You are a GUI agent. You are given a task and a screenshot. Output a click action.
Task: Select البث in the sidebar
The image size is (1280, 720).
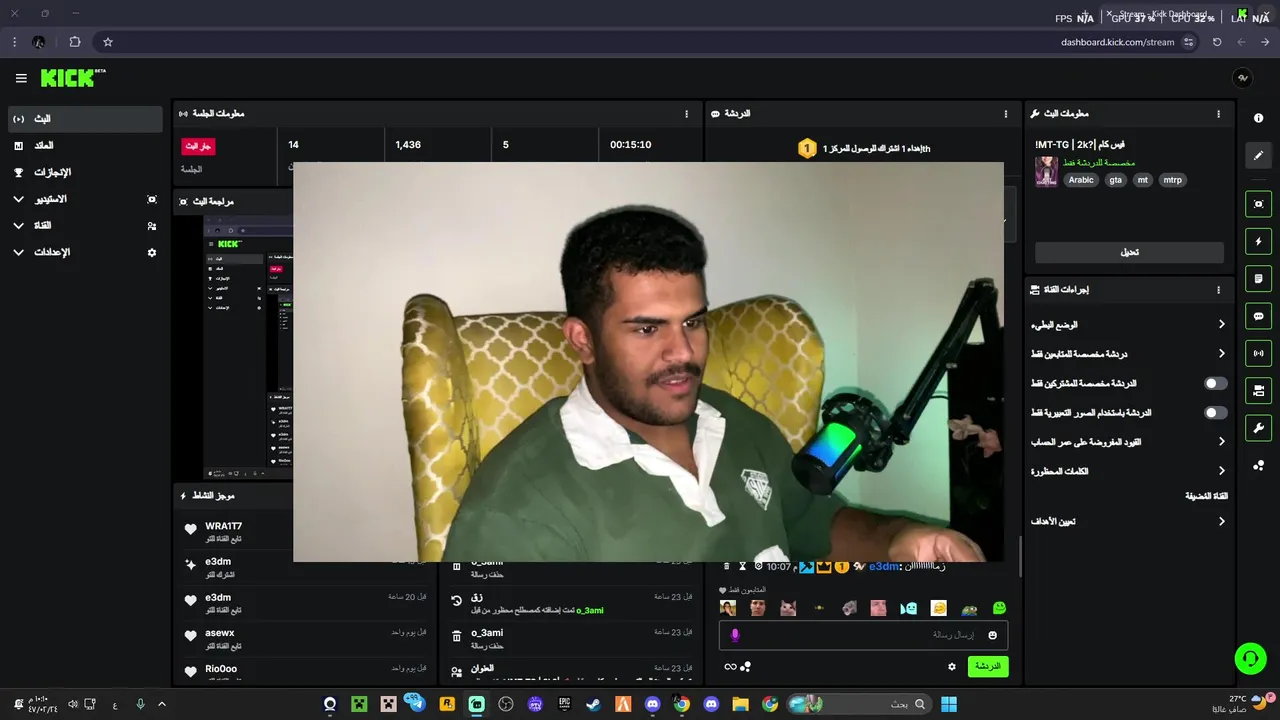pyautogui.click(x=85, y=119)
